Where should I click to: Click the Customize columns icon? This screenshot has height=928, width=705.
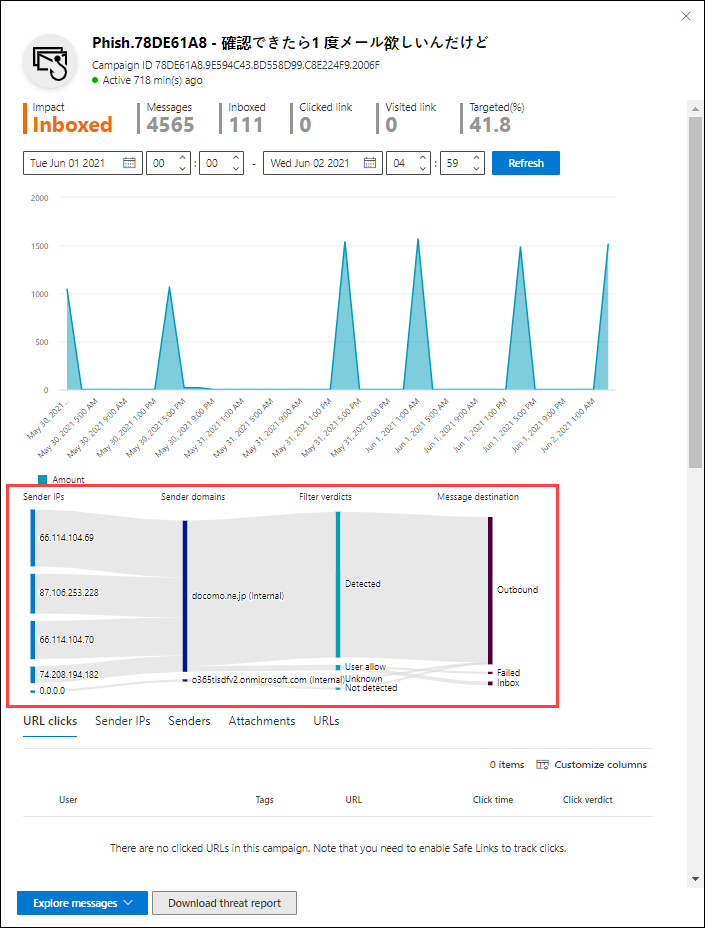(x=542, y=765)
